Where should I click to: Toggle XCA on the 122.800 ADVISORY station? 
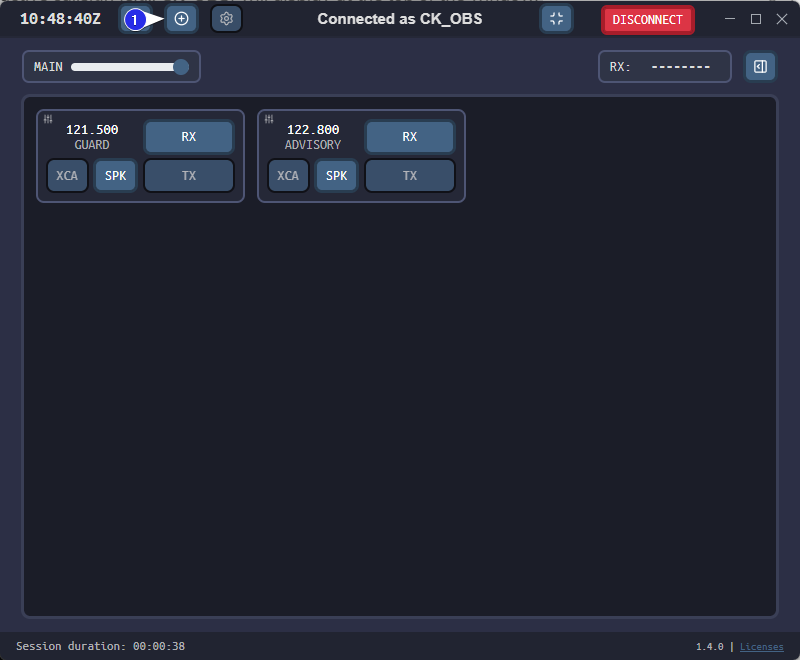tap(288, 175)
